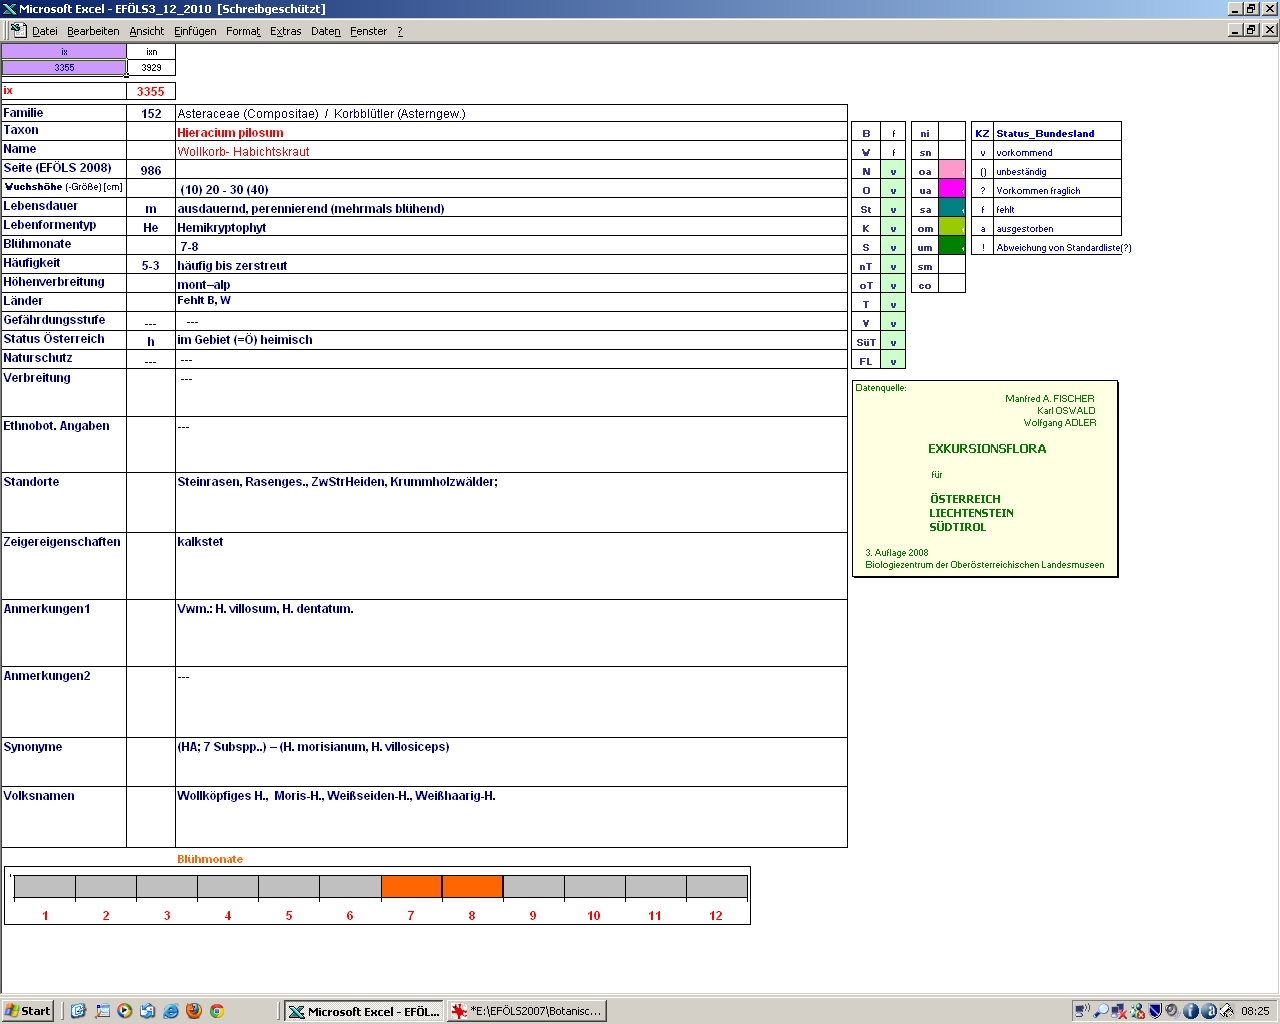Click the magenta swatch beside 'ua'

952,190
